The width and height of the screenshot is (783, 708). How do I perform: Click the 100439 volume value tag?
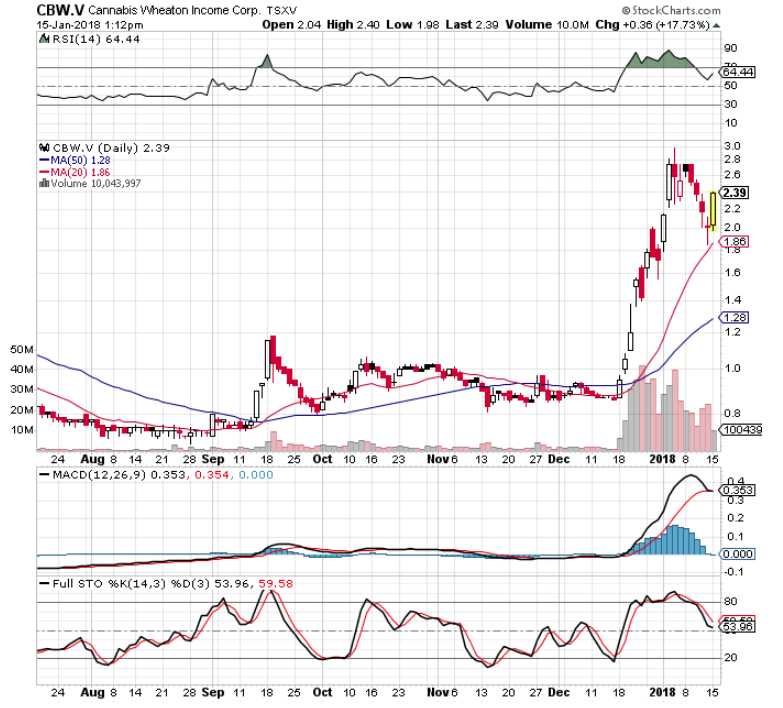pyautogui.click(x=738, y=430)
